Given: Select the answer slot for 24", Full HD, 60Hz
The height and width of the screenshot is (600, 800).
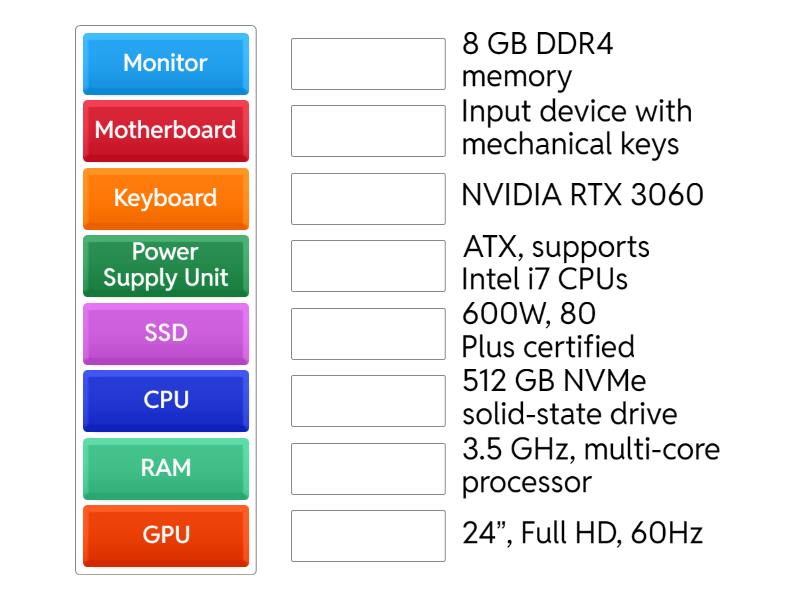Looking at the screenshot, I should (368, 535).
